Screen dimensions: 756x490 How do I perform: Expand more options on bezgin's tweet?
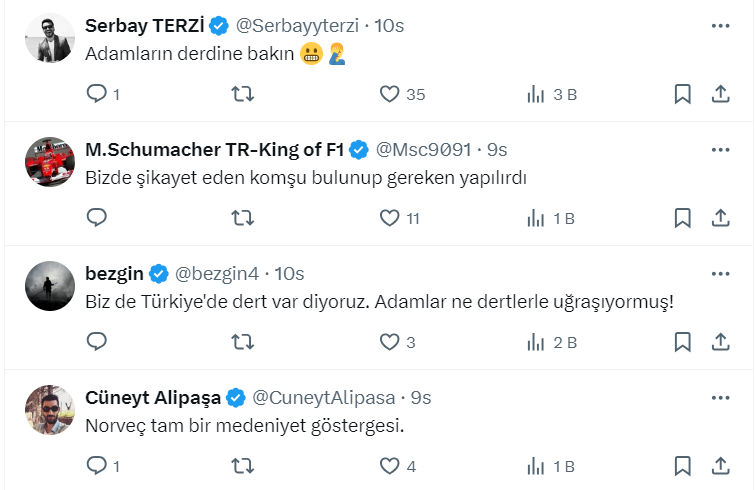pyautogui.click(x=720, y=273)
